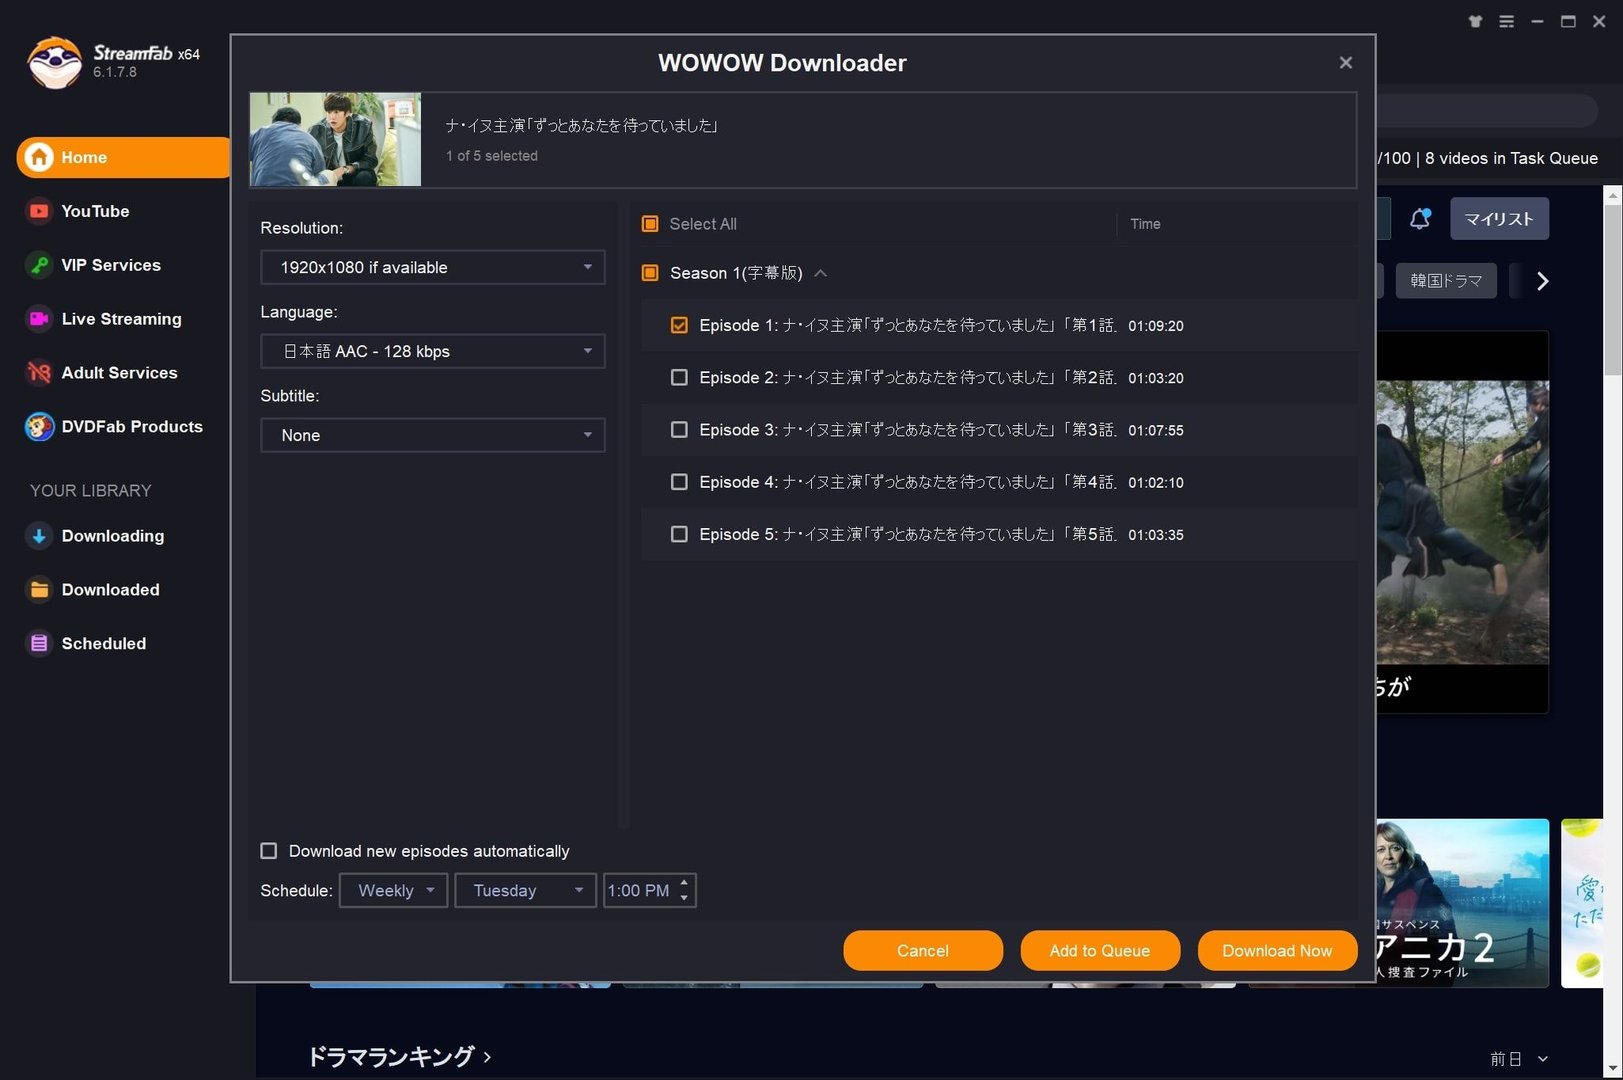Click the Live Streaming camera icon

click(x=39, y=319)
